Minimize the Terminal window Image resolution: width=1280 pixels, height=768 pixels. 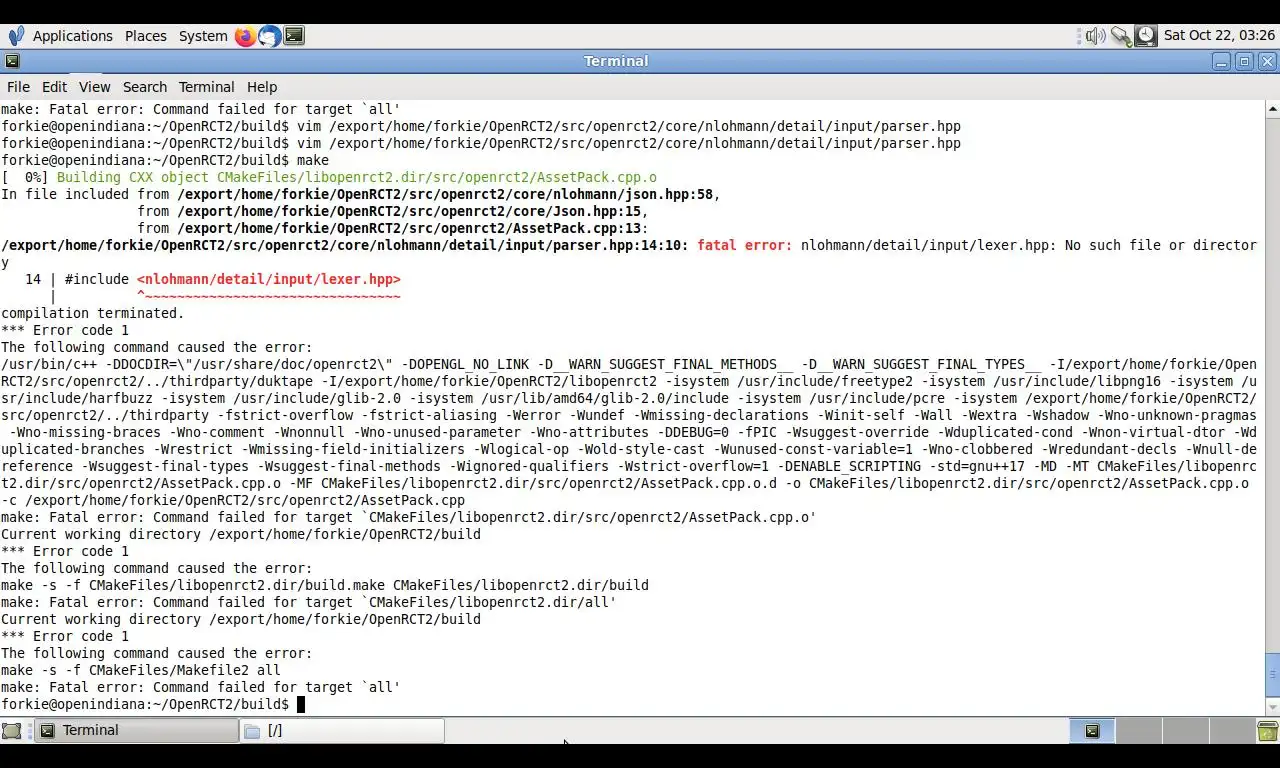(1221, 61)
